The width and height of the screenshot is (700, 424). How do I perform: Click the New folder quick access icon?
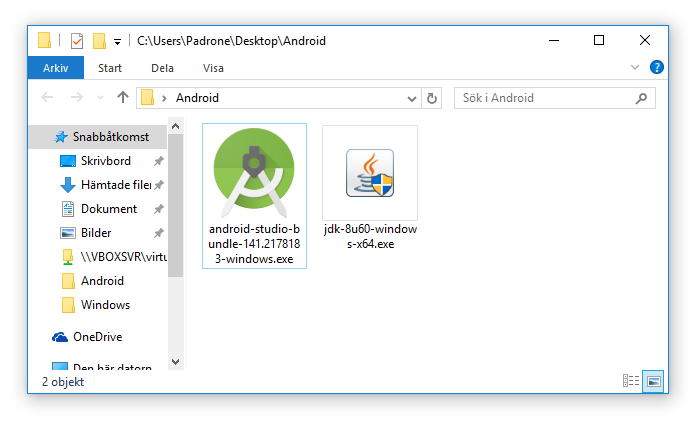[x=99, y=41]
